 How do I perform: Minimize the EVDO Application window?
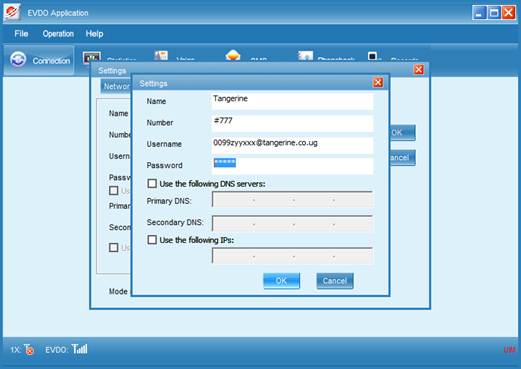tap(479, 13)
